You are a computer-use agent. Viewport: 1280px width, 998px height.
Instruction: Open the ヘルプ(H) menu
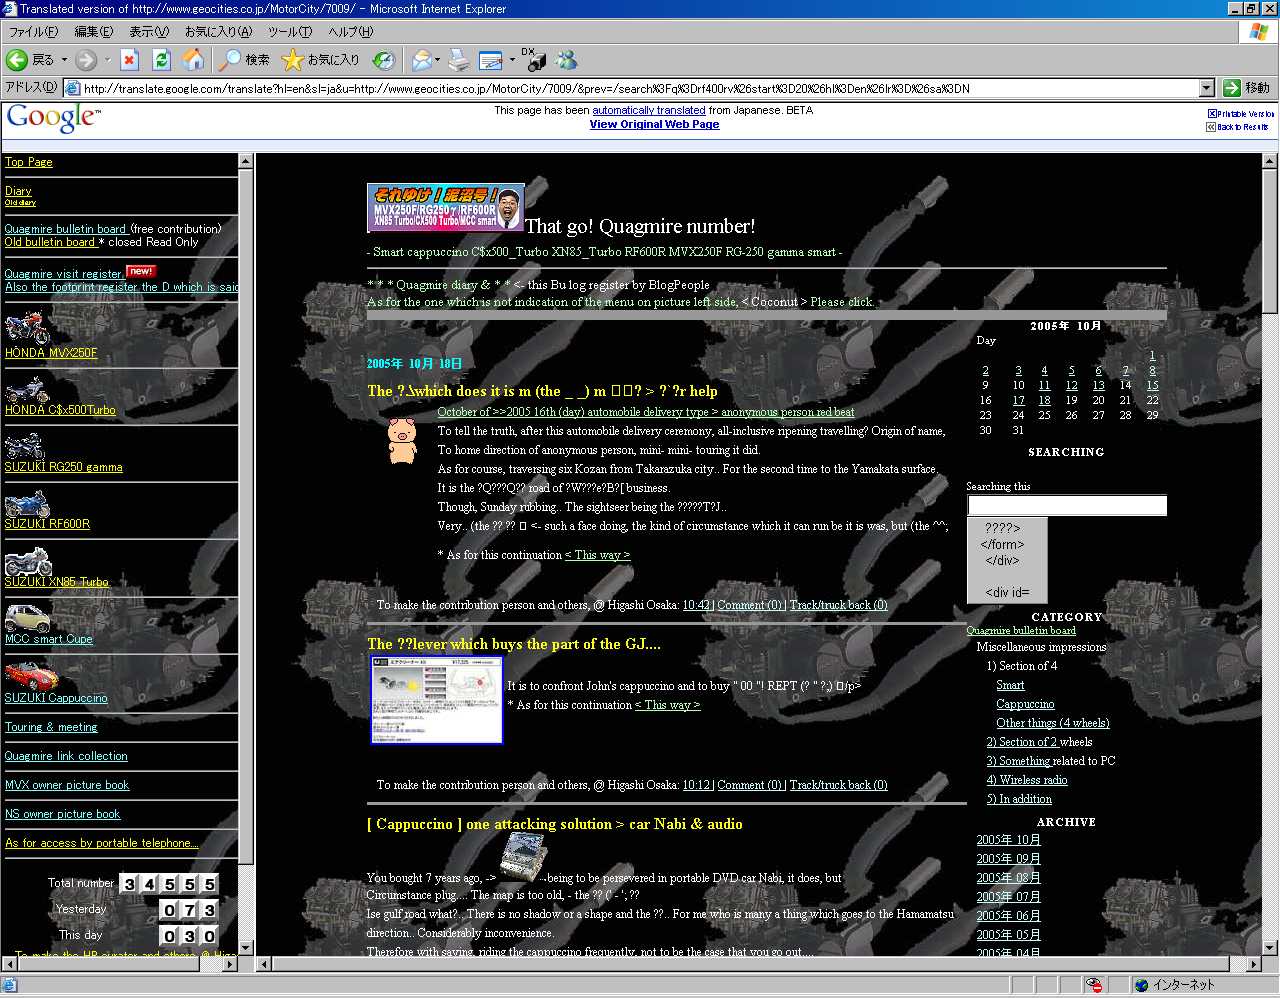[351, 32]
